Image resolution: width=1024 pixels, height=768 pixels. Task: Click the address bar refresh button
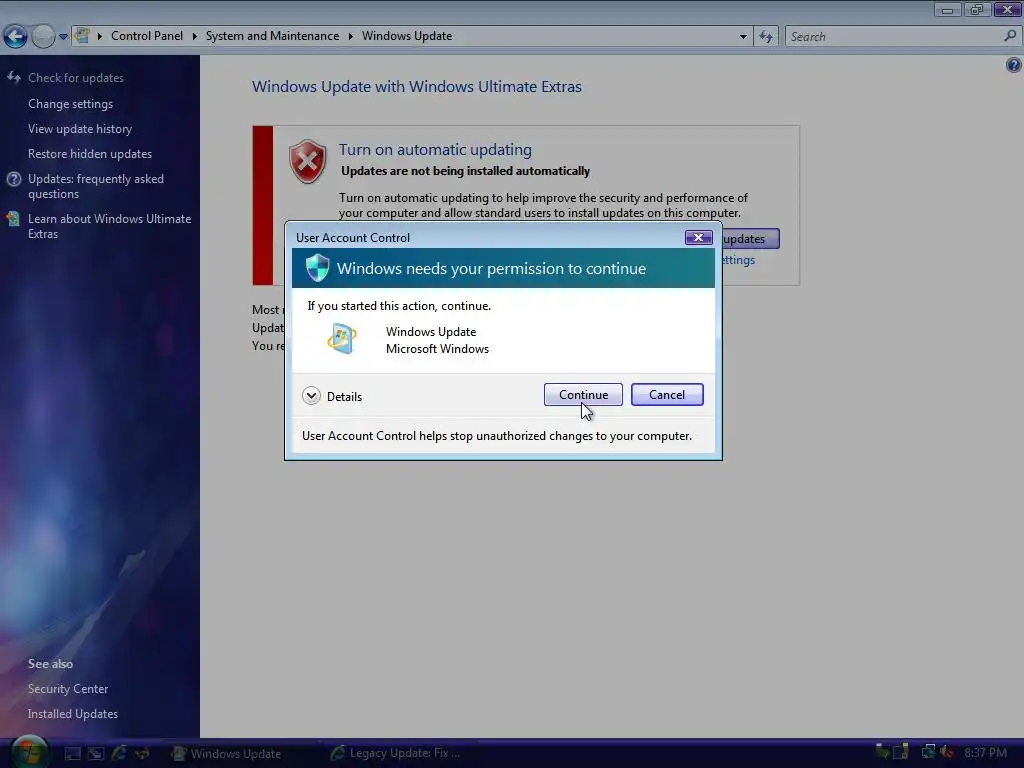pyautogui.click(x=765, y=37)
